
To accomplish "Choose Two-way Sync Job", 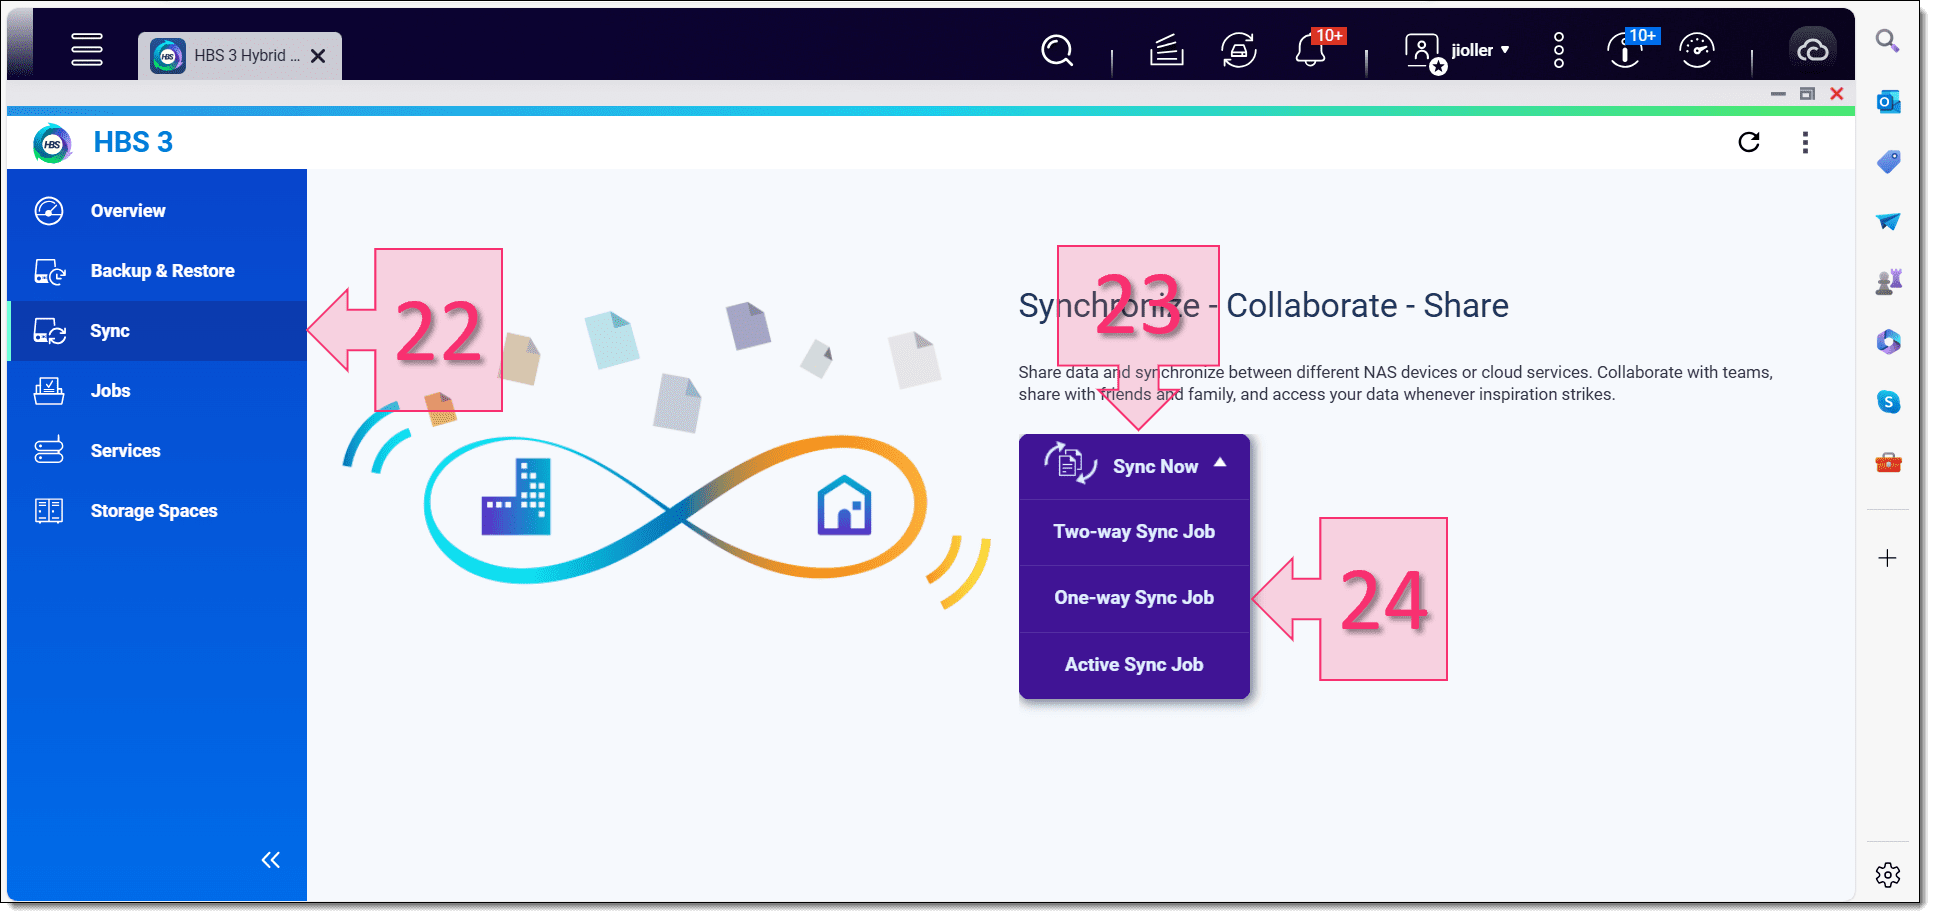I will [1134, 532].
